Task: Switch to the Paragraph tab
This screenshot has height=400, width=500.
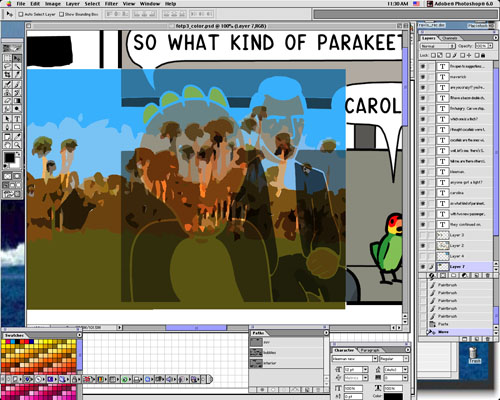Action: click(370, 350)
